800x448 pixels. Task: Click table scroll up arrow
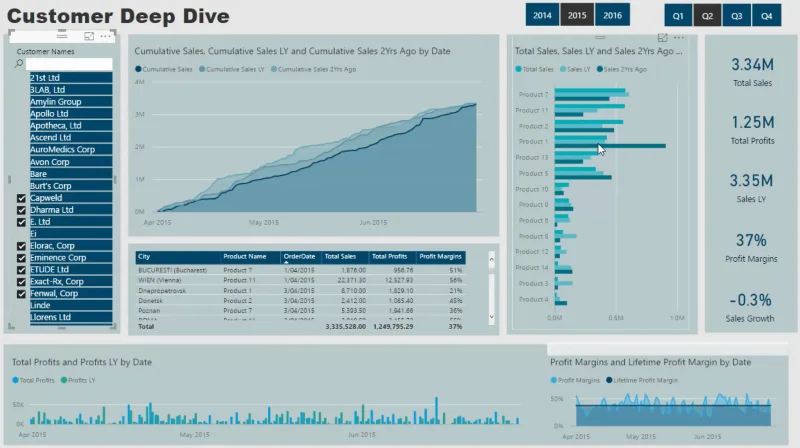491,259
